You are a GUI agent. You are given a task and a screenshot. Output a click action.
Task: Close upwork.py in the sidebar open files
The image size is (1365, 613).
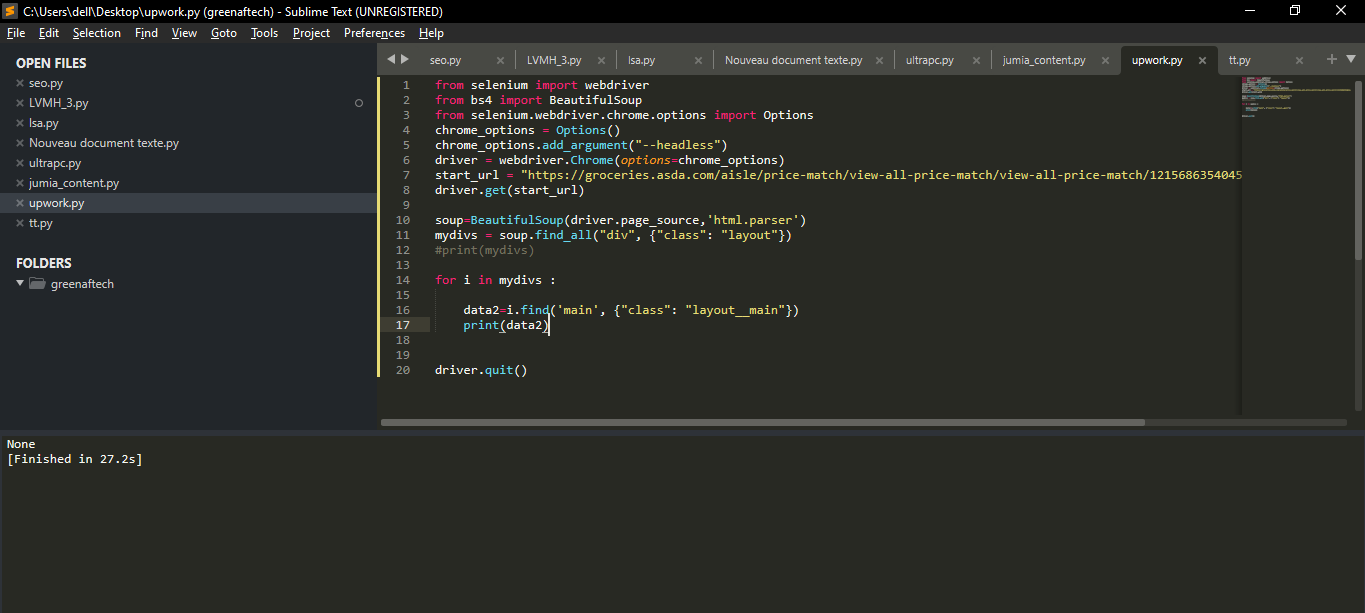point(20,203)
